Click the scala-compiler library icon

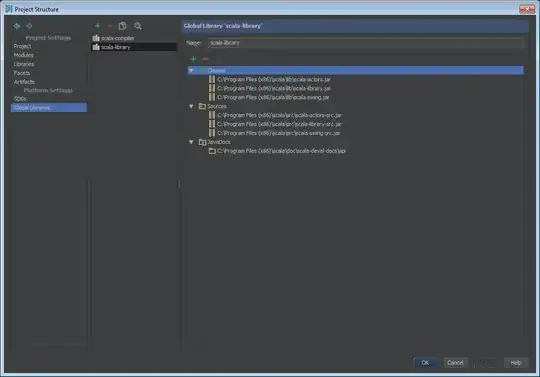coord(96,38)
